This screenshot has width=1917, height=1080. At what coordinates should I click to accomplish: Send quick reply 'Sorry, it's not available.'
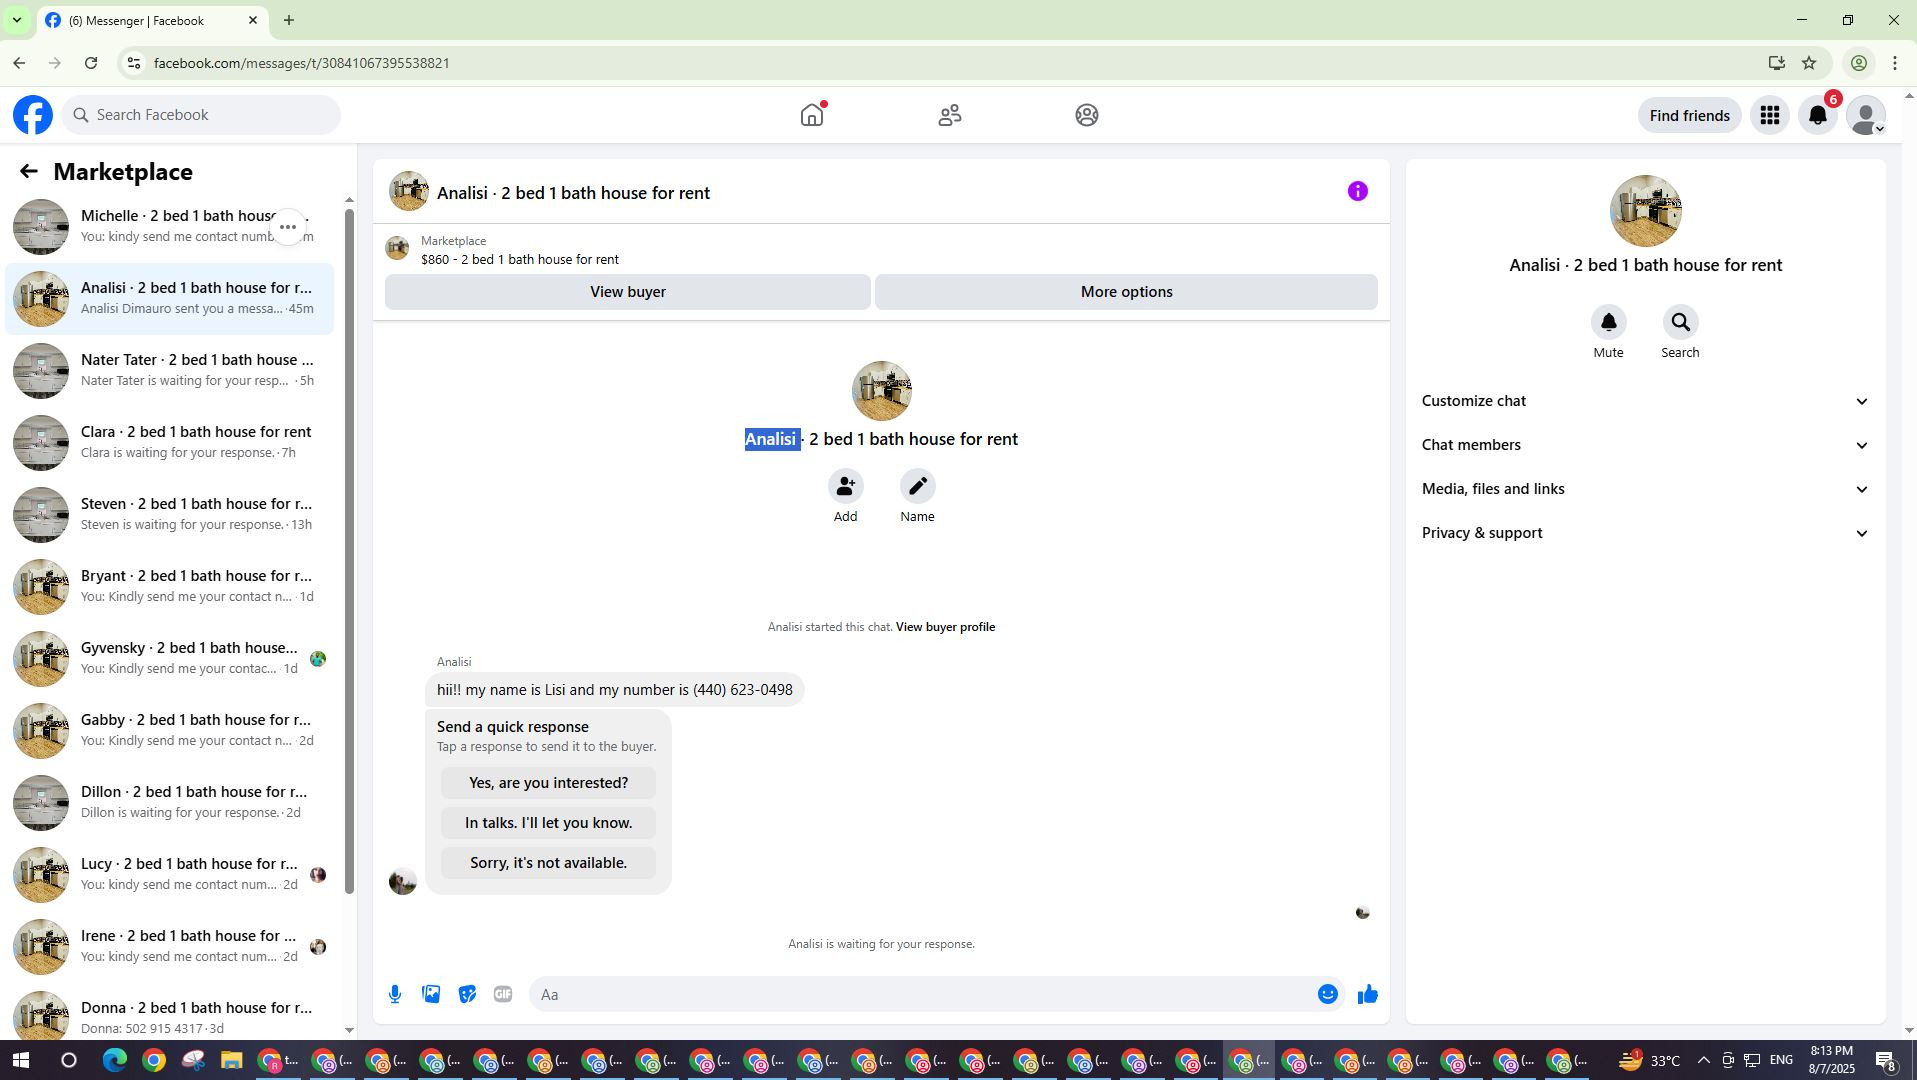(548, 863)
